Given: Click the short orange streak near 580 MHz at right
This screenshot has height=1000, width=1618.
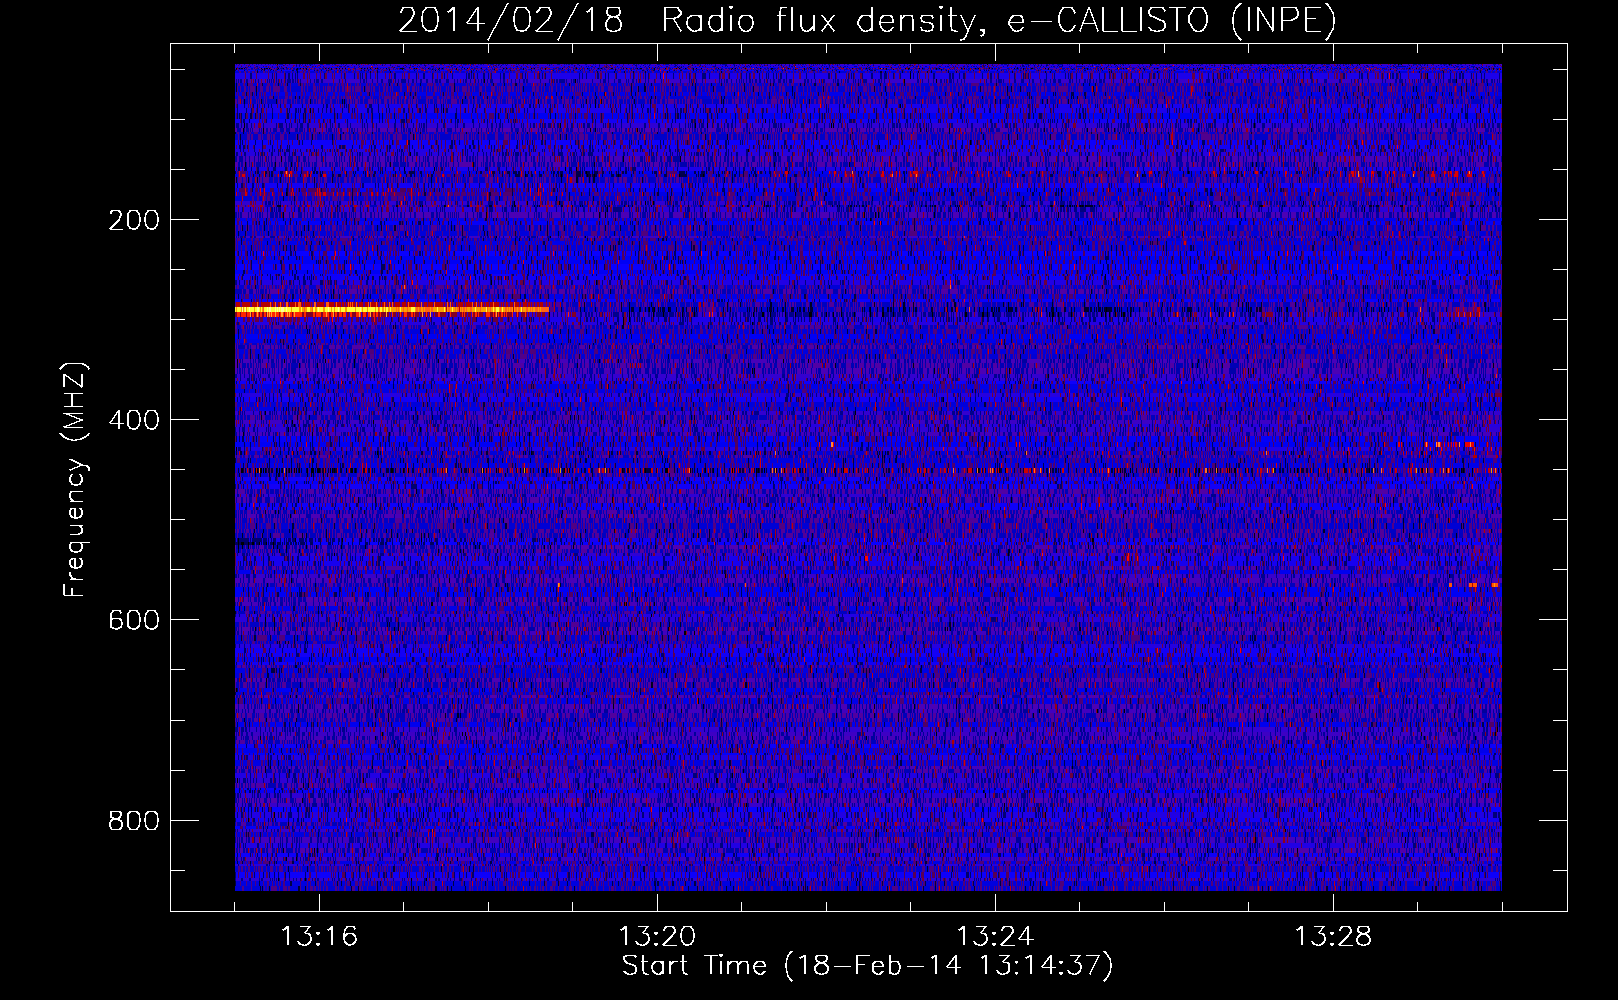Looking at the screenshot, I should (1474, 584).
